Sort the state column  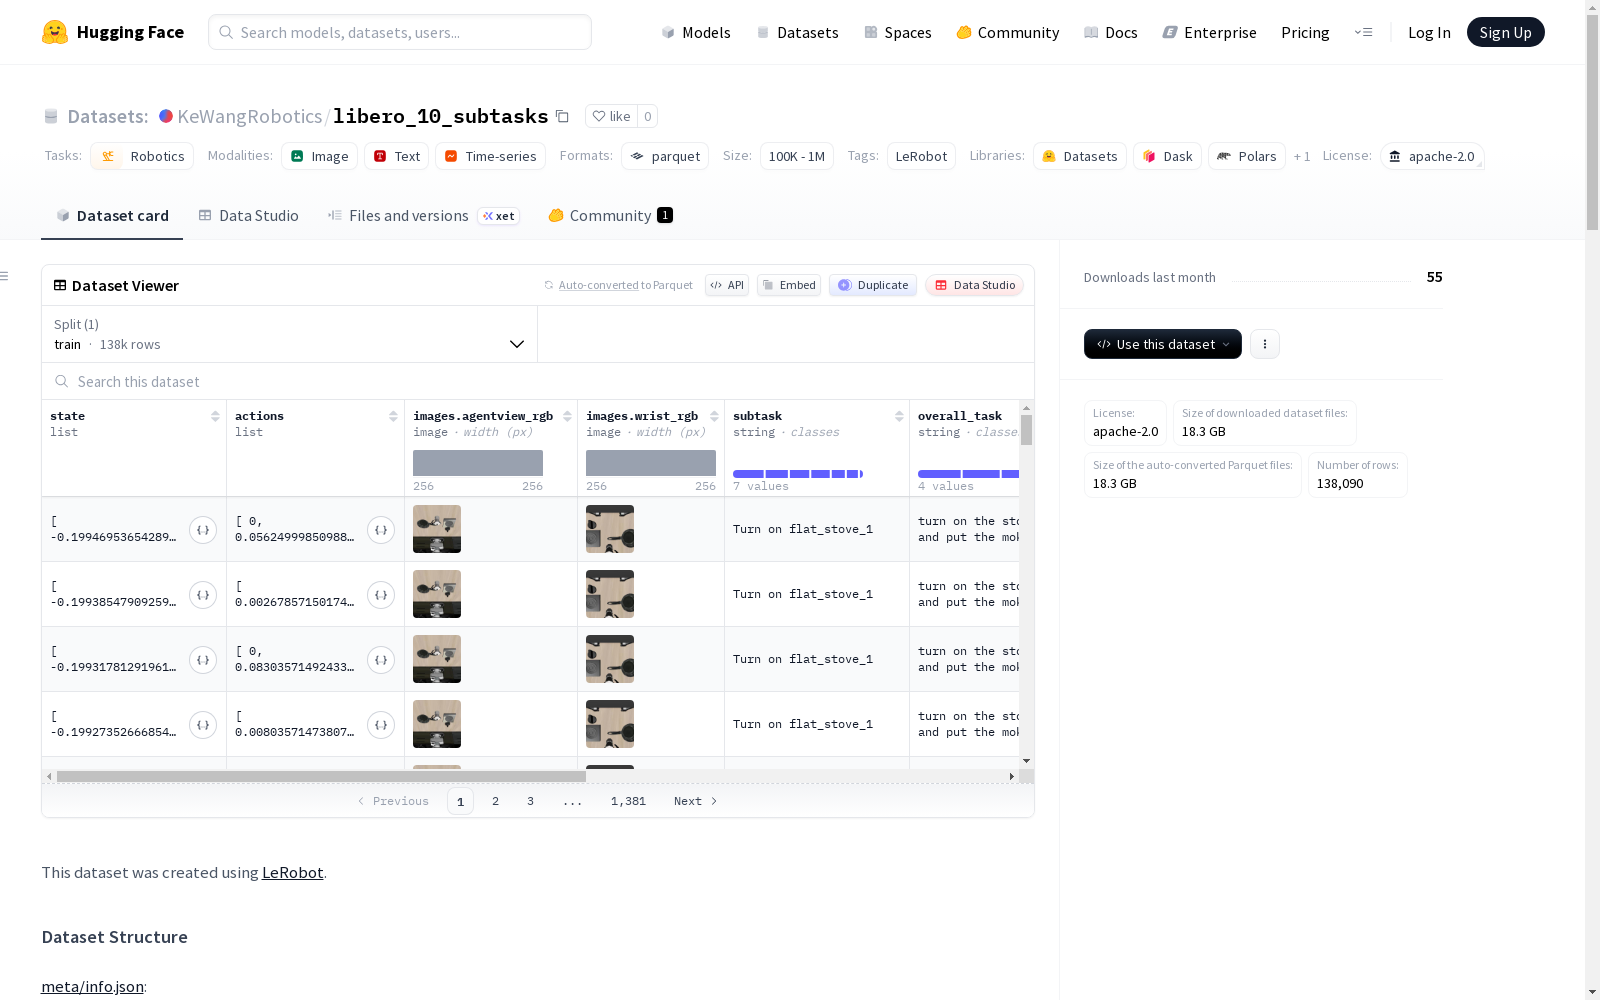click(x=215, y=416)
